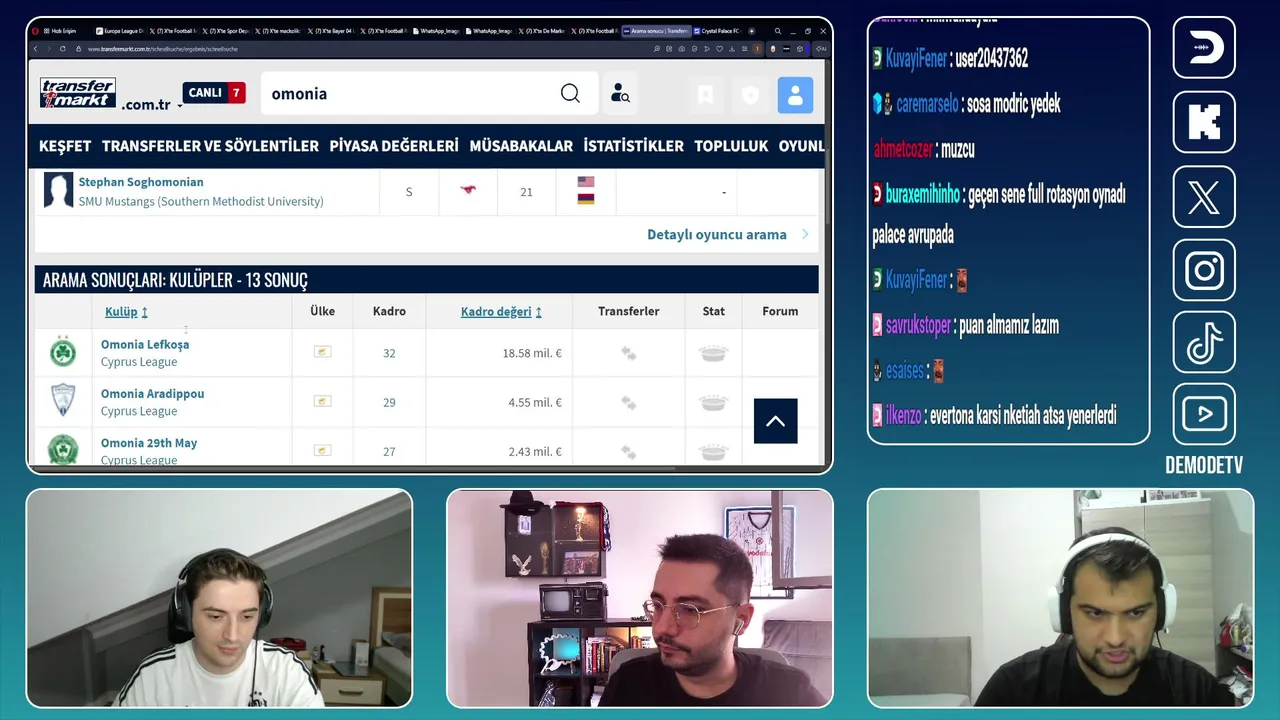
Task: Open stadium icon for Omonia Lefkoşa
Action: (713, 353)
